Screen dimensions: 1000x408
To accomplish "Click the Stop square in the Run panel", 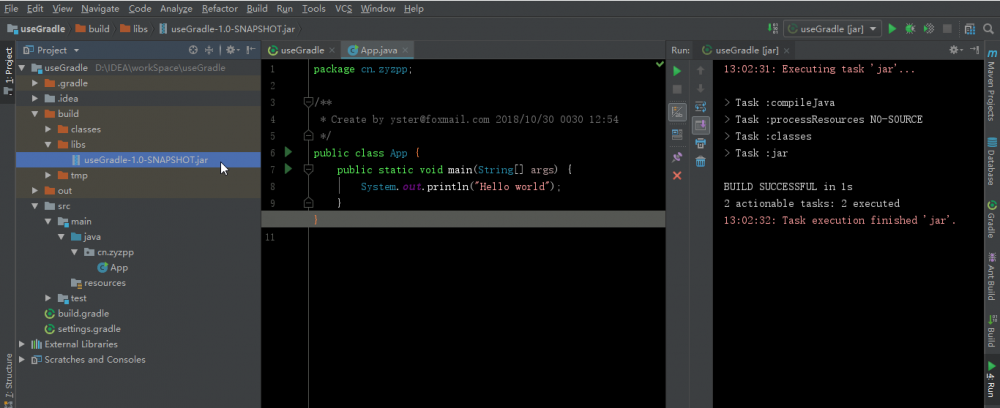I will pos(677,89).
